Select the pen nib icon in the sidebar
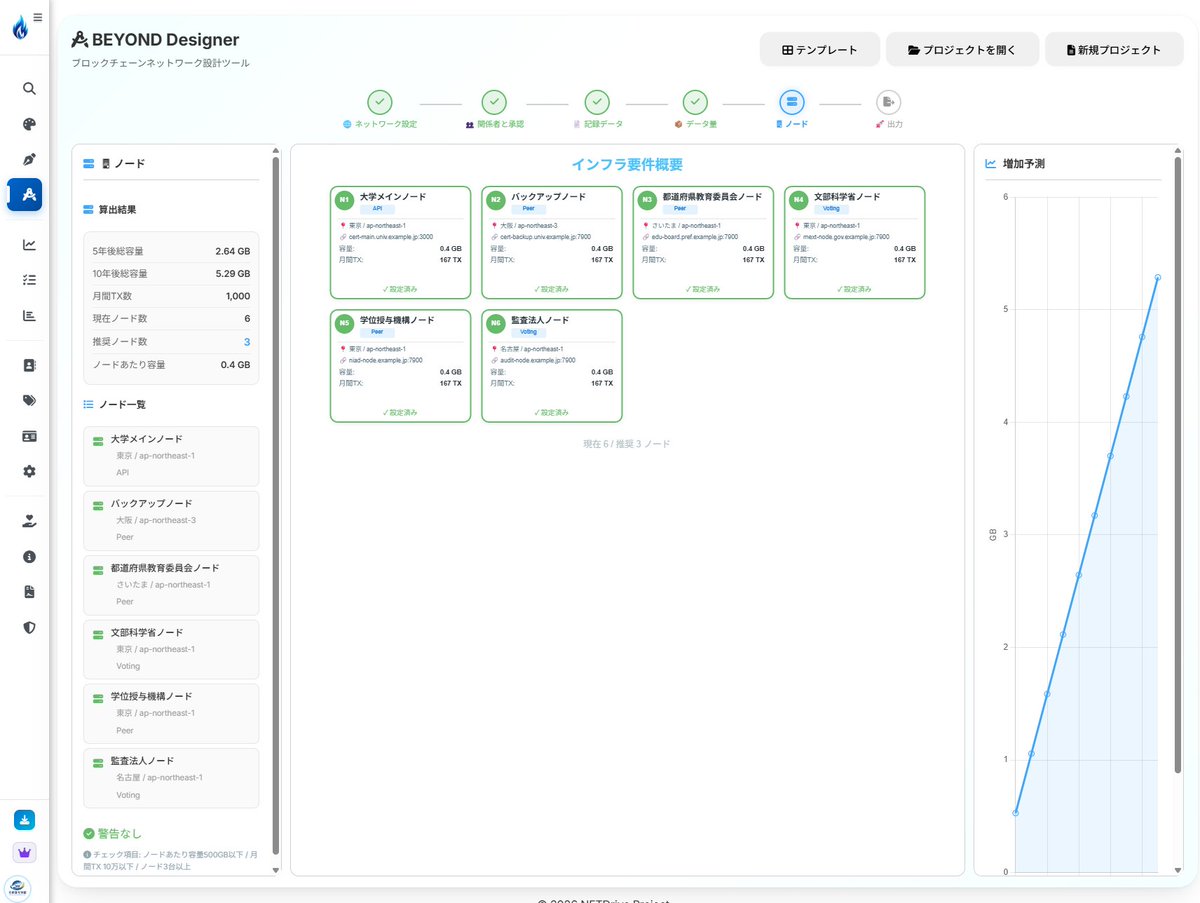This screenshot has width=1200, height=903. [29, 159]
